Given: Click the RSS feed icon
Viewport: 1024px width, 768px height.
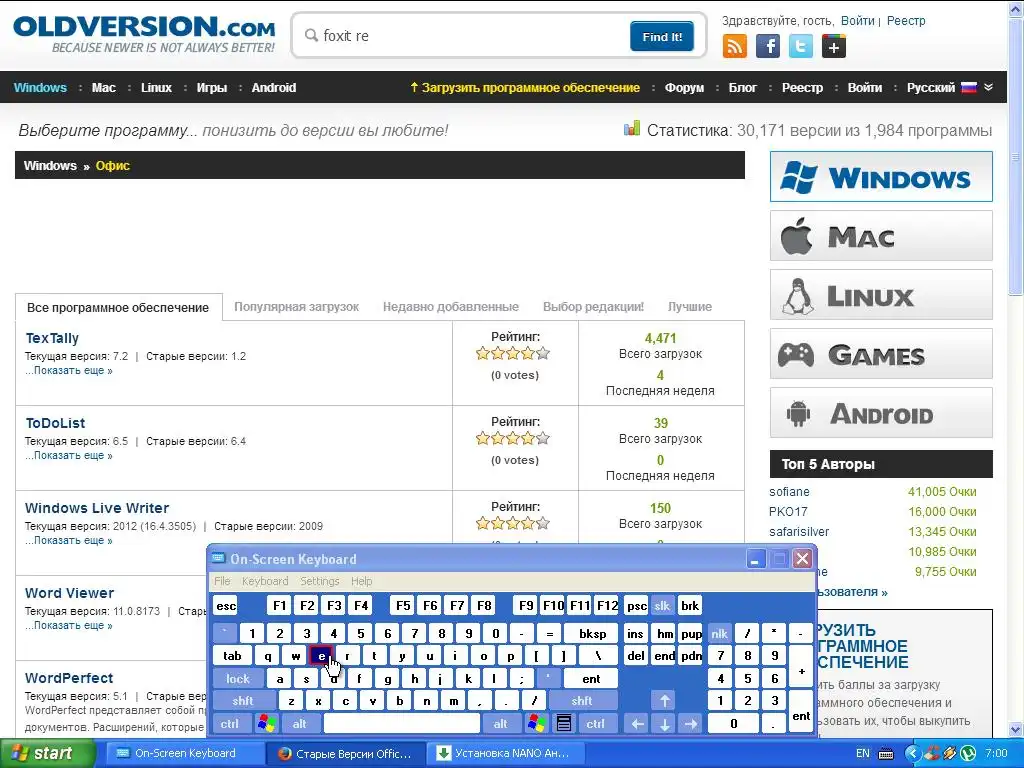Looking at the screenshot, I should coord(735,46).
